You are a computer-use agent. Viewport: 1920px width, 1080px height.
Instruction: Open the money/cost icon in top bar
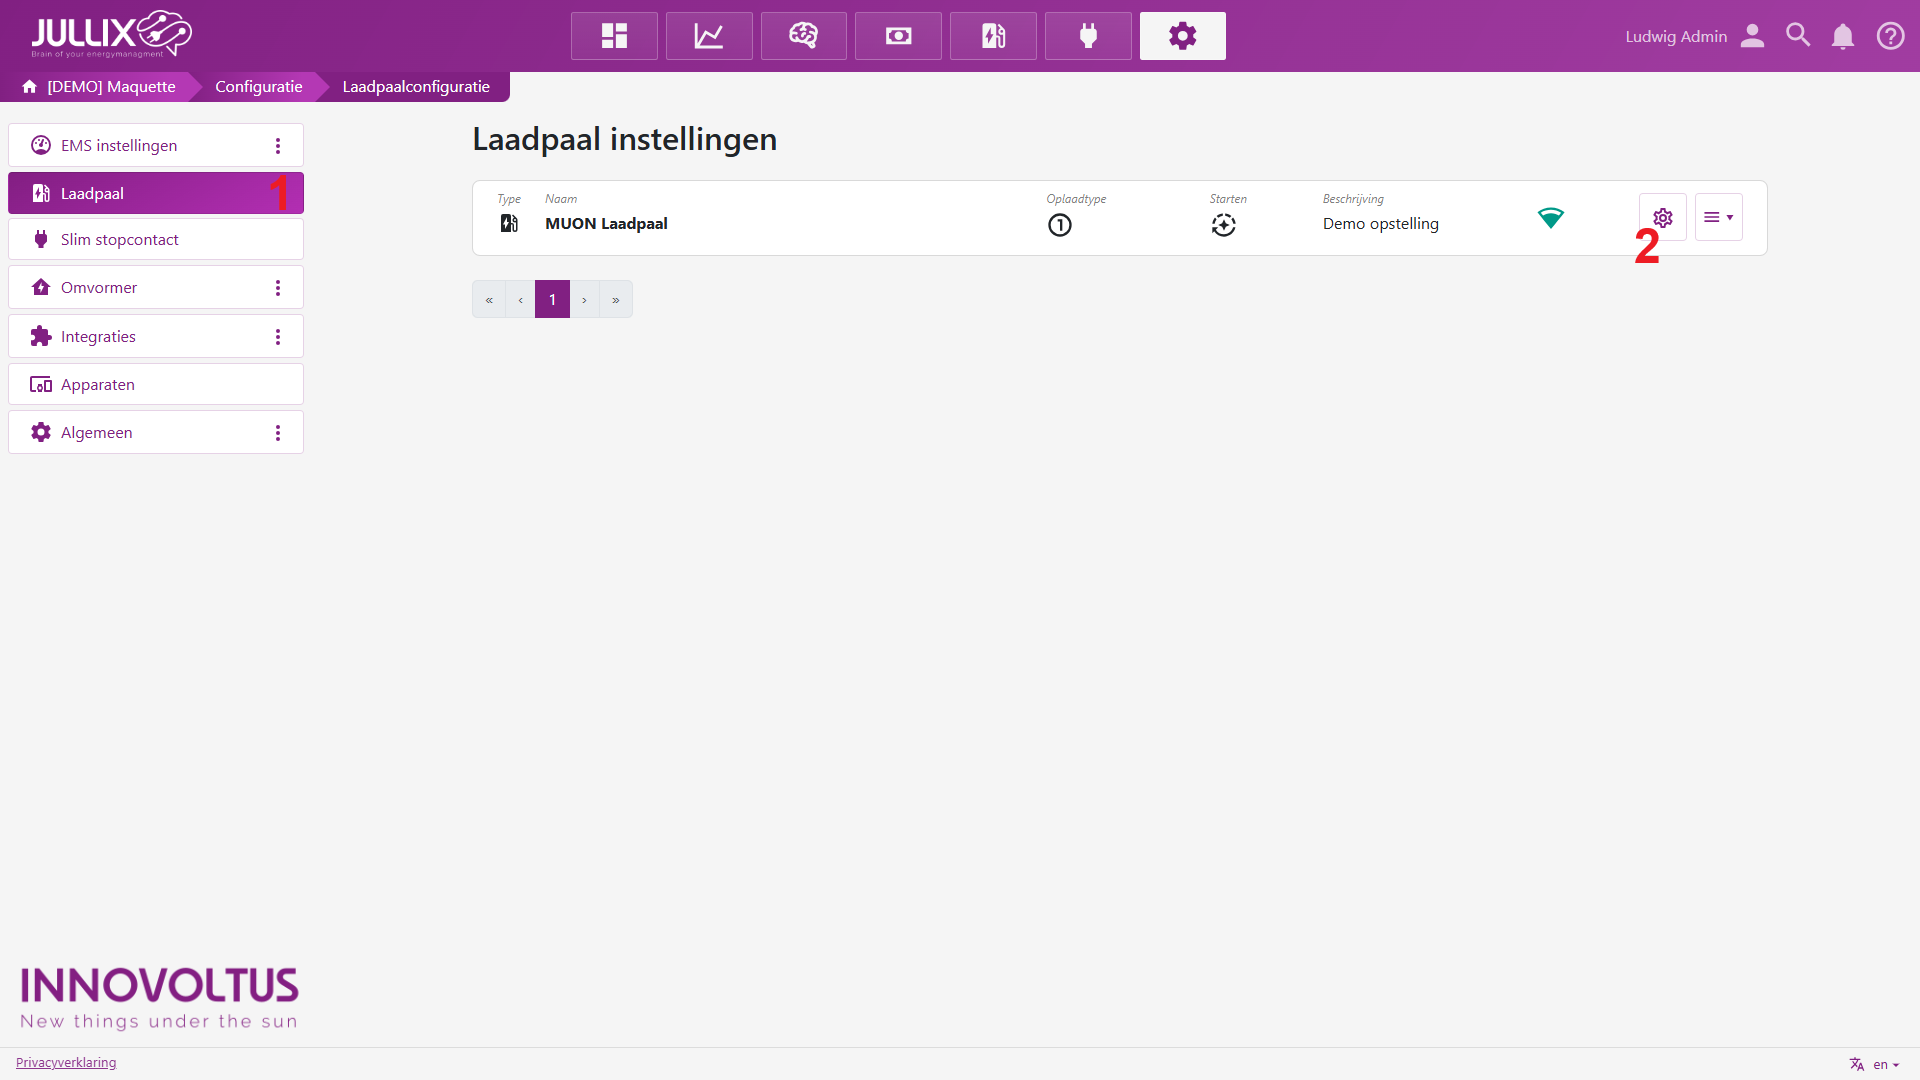pyautogui.click(x=898, y=36)
